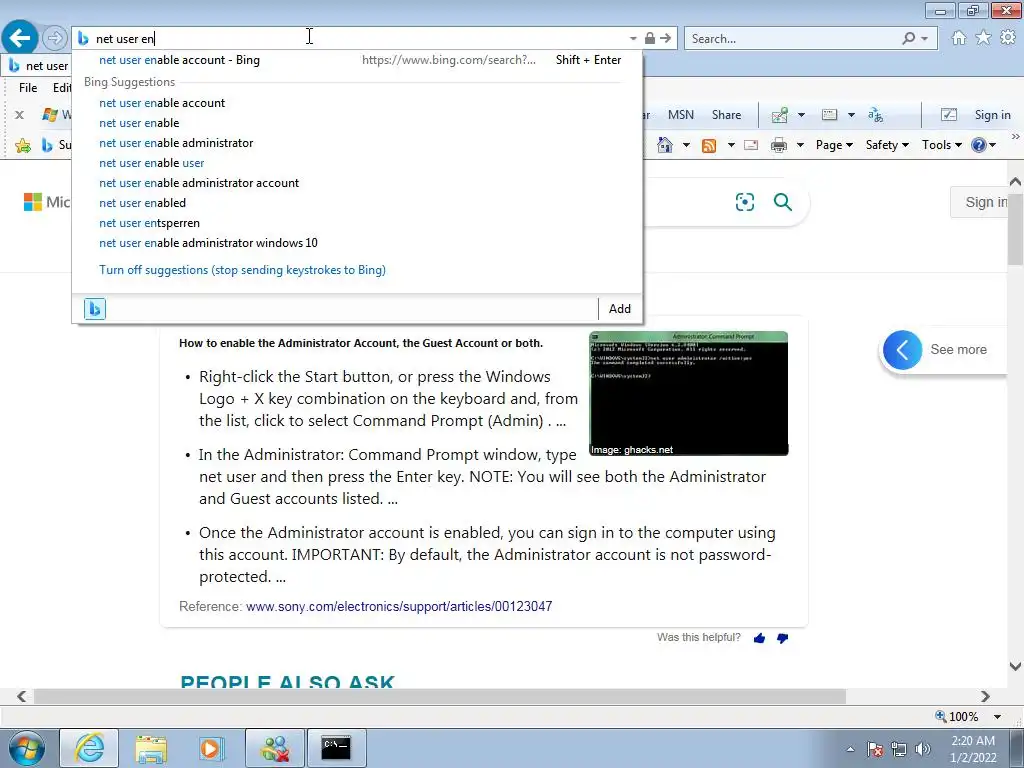Click the Help question mark icon
This screenshot has height=768, width=1024.
pyautogui.click(x=978, y=145)
